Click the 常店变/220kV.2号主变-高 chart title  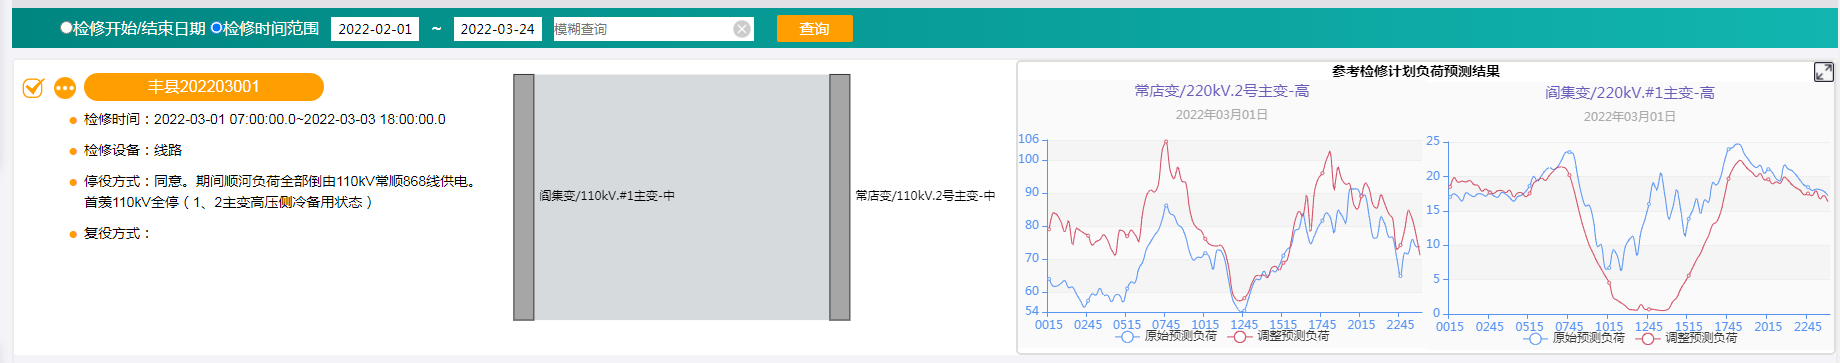click(x=1221, y=91)
